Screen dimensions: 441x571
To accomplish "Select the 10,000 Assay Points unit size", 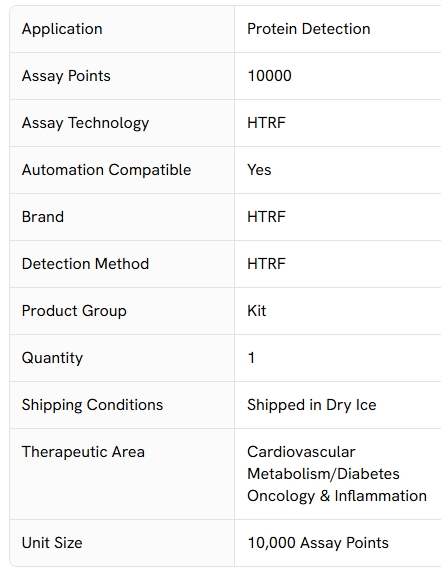I will pos(318,543).
